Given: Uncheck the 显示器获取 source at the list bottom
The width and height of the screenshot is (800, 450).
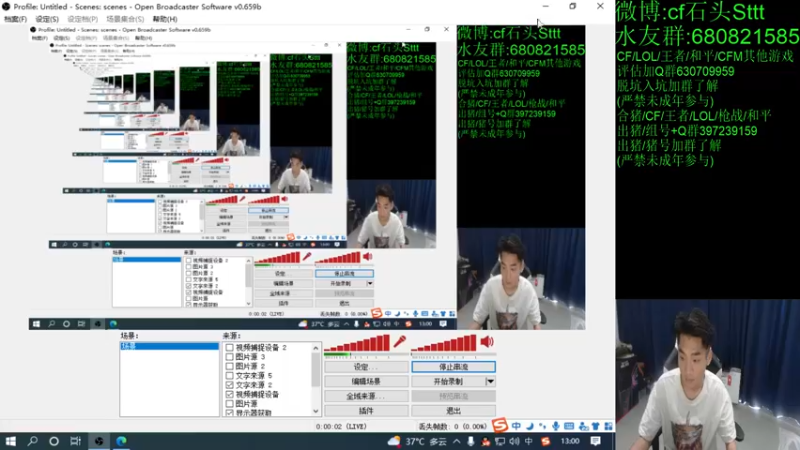Looking at the screenshot, I should coord(229,412).
